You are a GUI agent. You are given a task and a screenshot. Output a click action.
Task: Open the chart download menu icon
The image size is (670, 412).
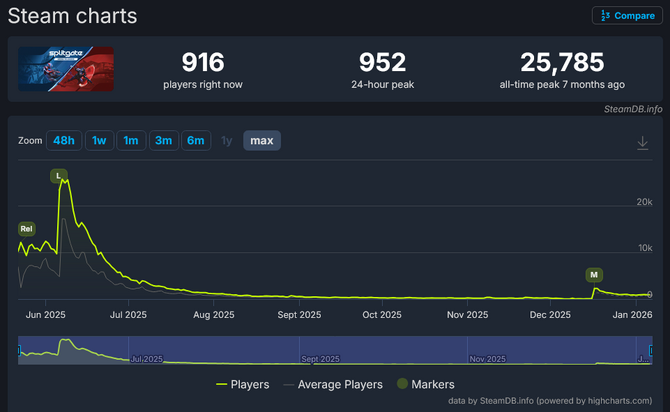coord(642,142)
